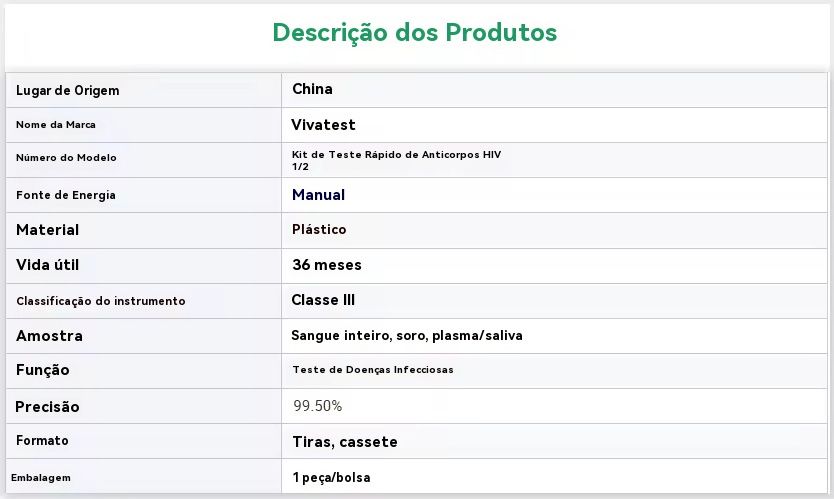Select the 'Lugar de Origem' label cell
This screenshot has width=834, height=499.
click(x=68, y=91)
